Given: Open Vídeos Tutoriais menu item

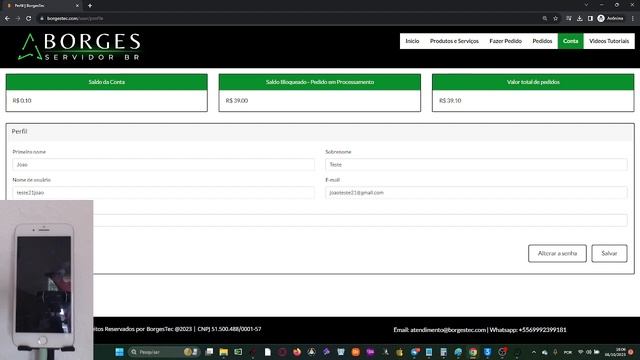Looking at the screenshot, I should pyautogui.click(x=609, y=41).
